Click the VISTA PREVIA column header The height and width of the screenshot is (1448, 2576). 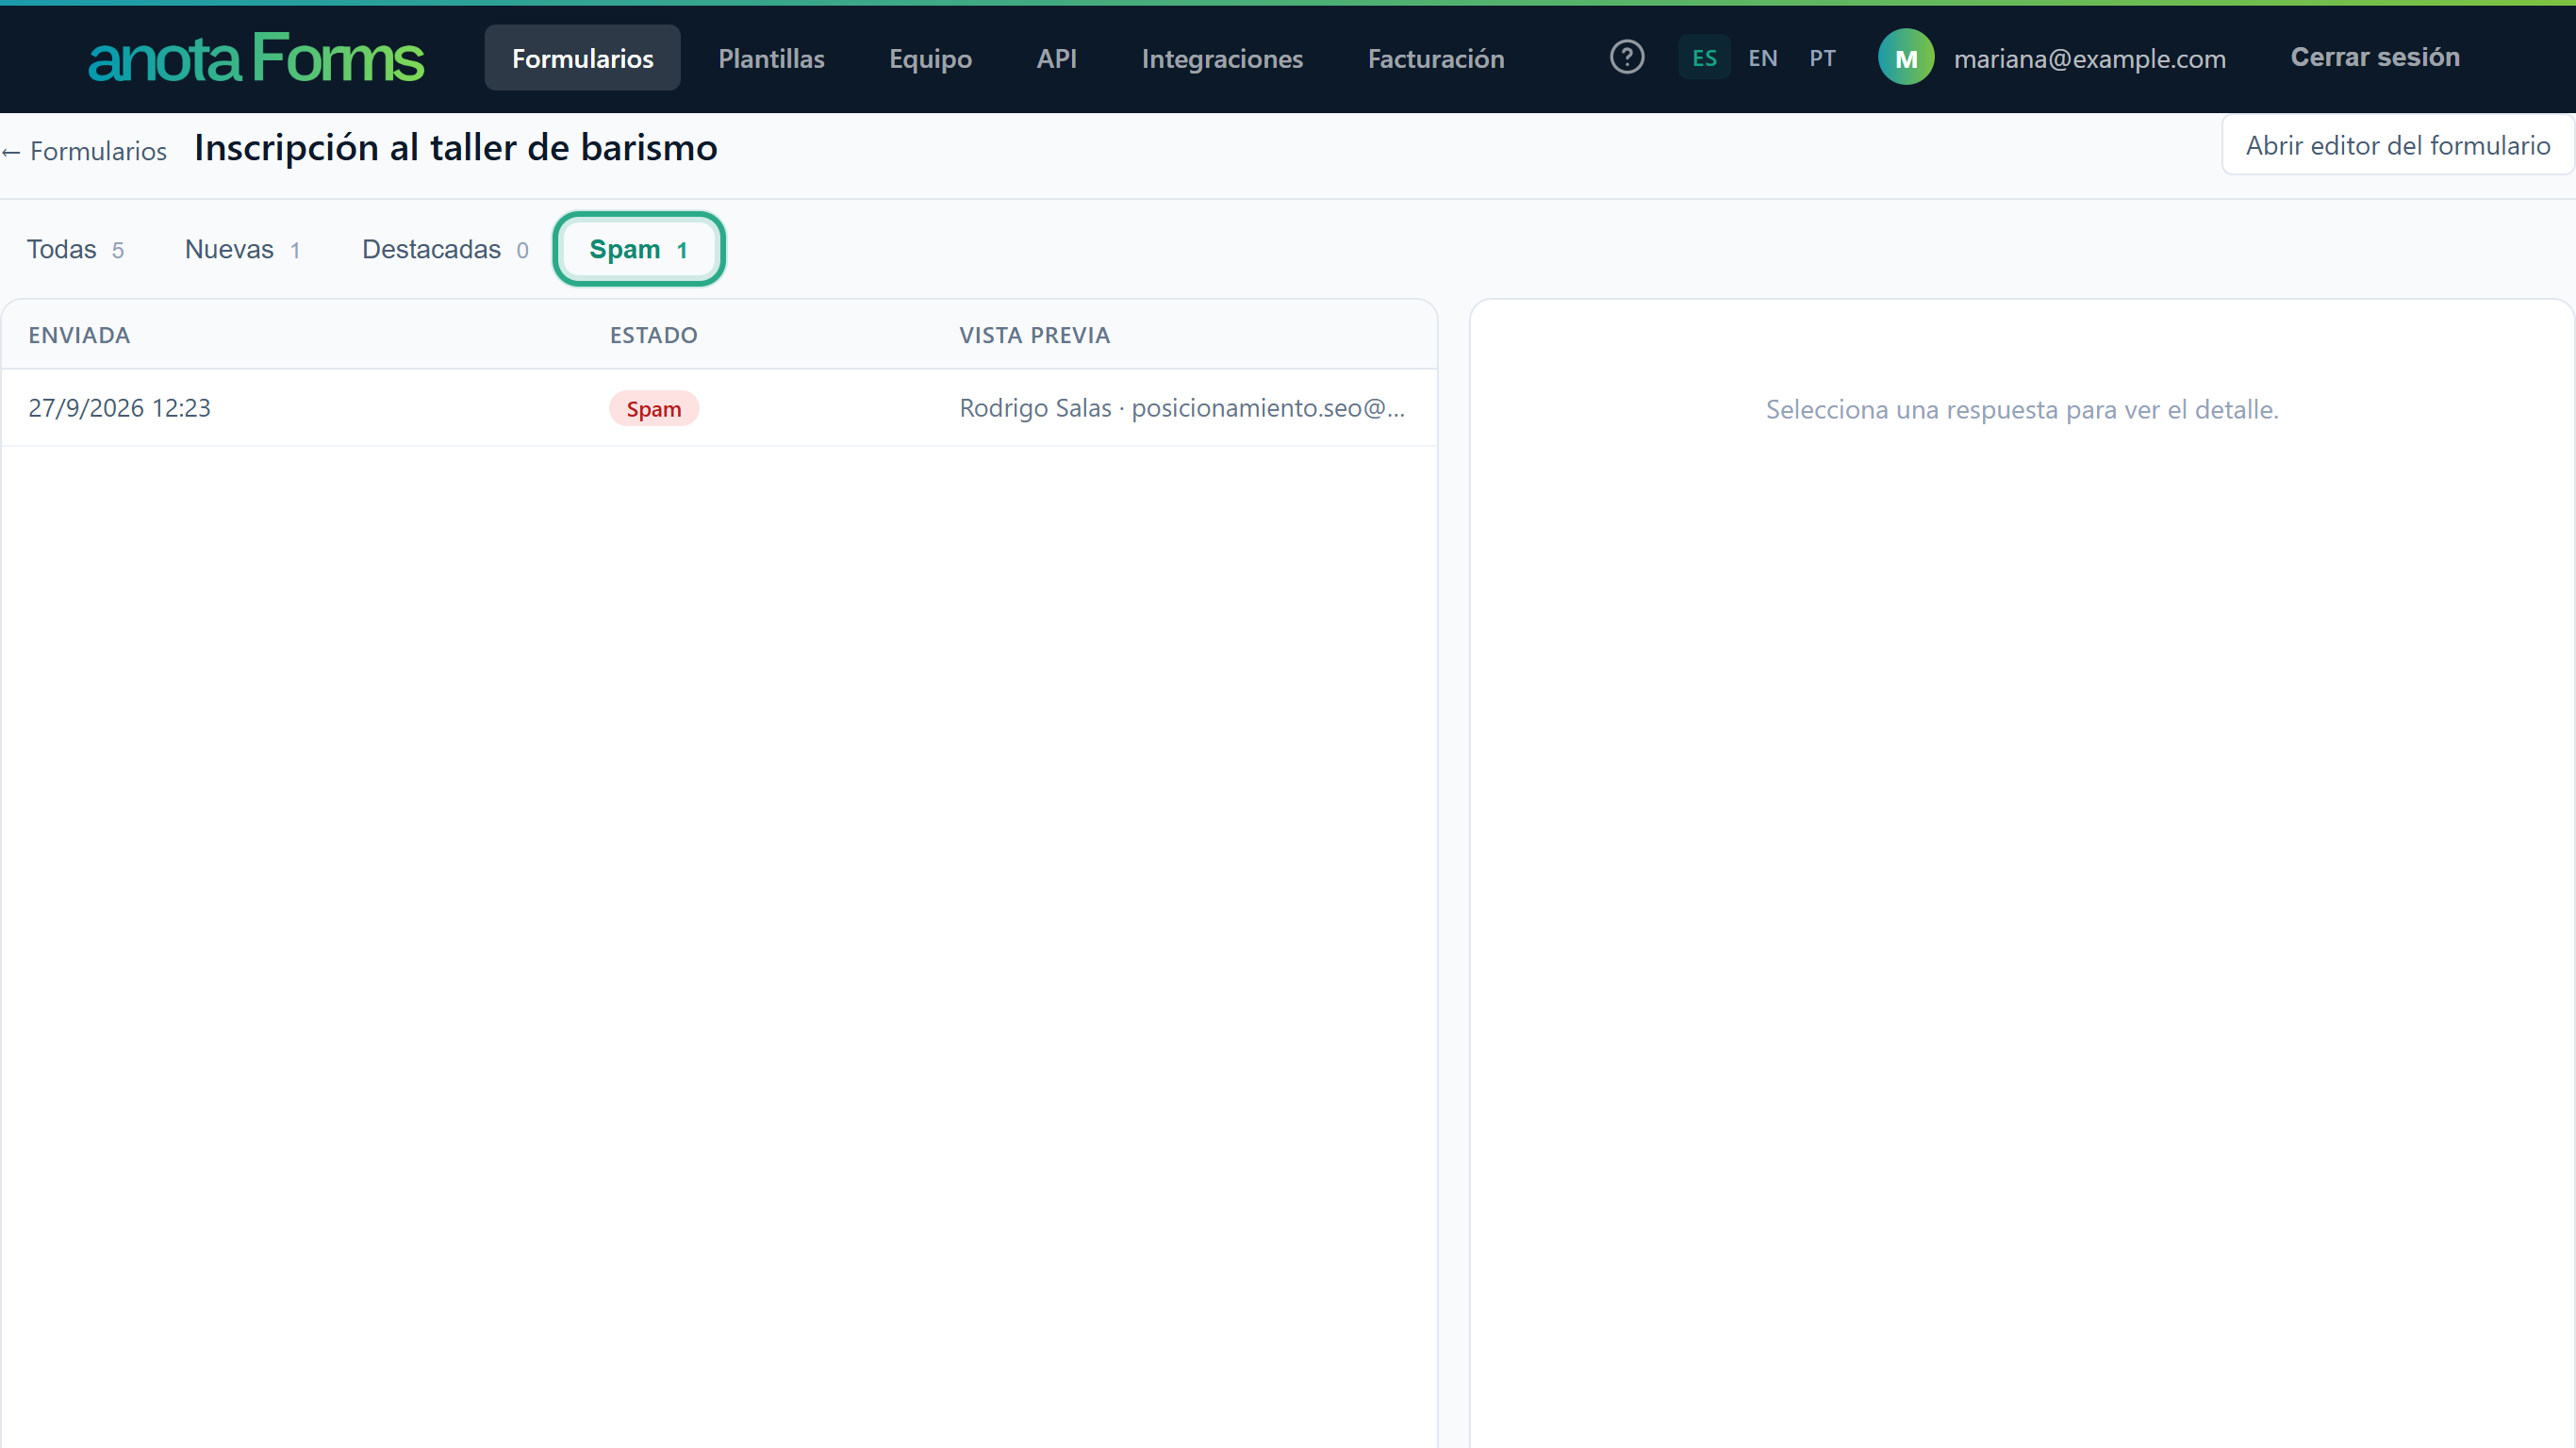point(1035,335)
